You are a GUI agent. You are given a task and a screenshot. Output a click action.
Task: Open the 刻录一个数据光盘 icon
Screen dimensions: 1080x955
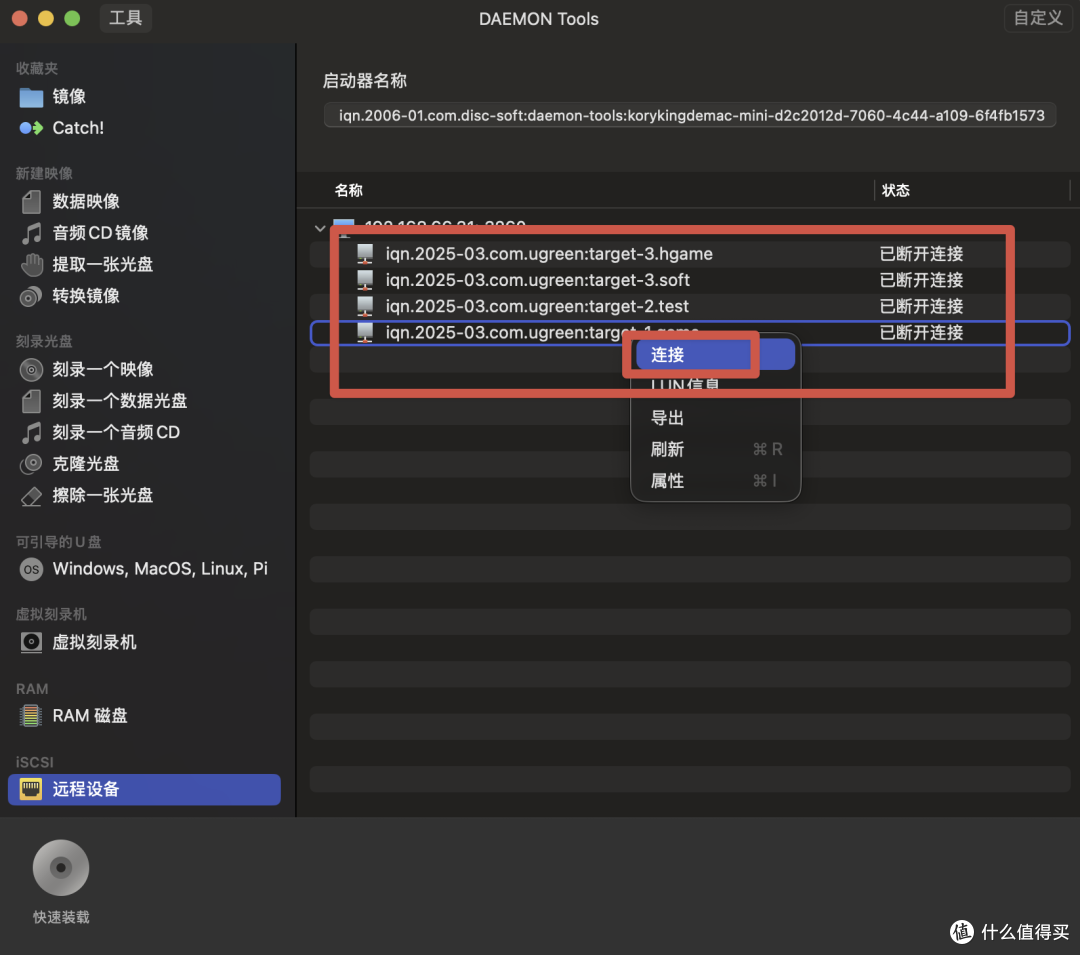(x=31, y=401)
